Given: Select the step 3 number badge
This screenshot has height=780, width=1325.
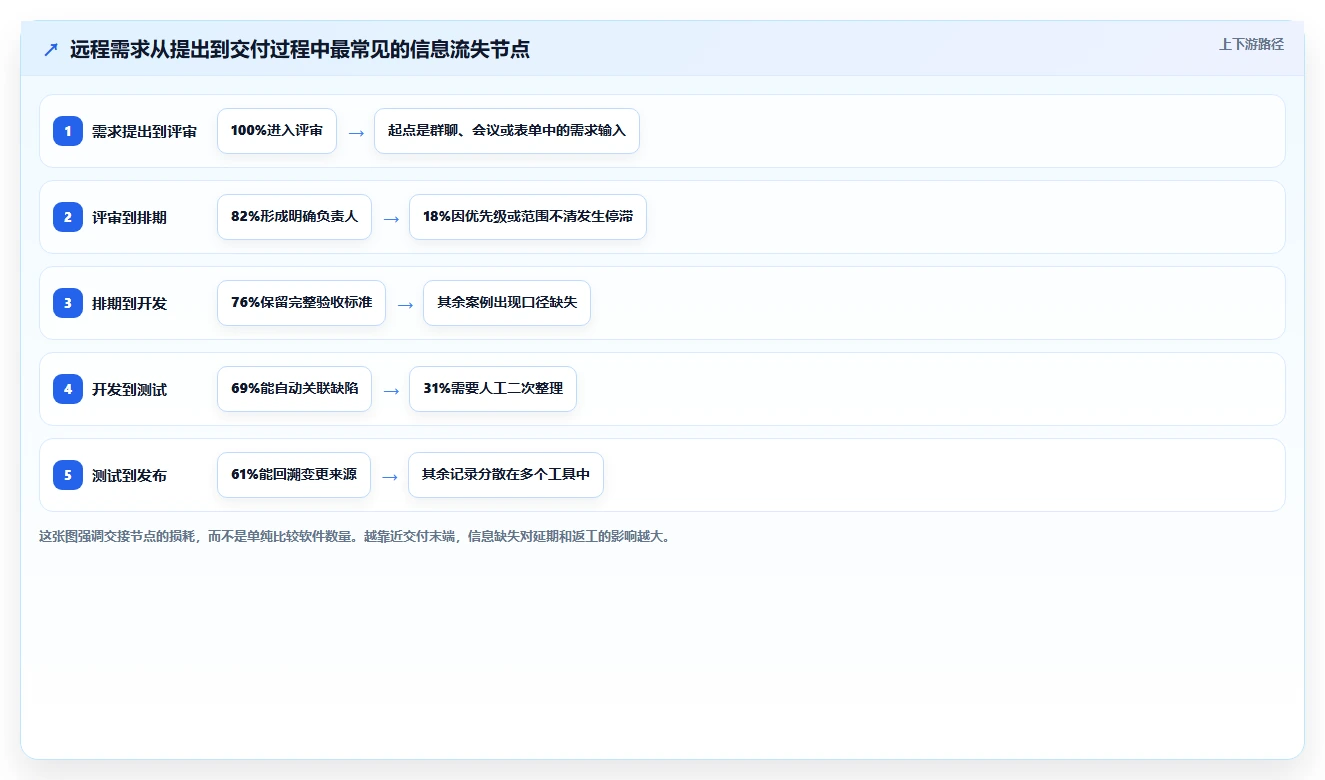Looking at the screenshot, I should pyautogui.click(x=68, y=303).
